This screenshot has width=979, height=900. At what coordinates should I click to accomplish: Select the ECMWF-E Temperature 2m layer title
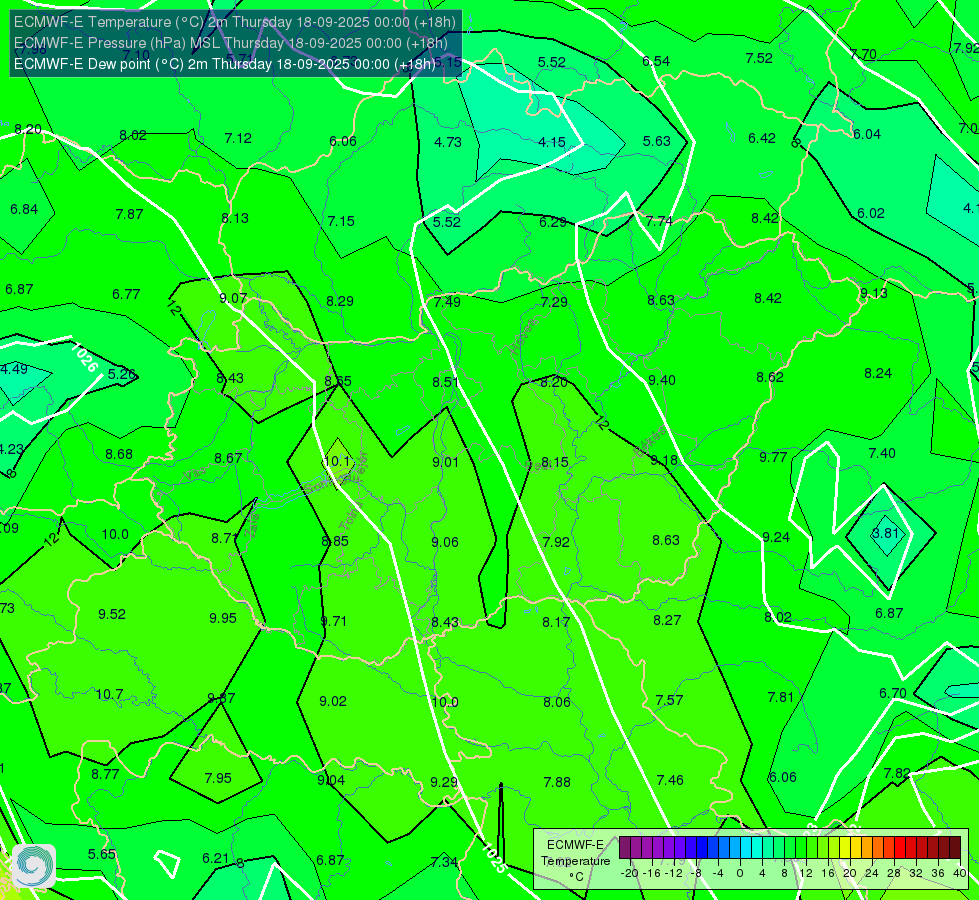235,22
